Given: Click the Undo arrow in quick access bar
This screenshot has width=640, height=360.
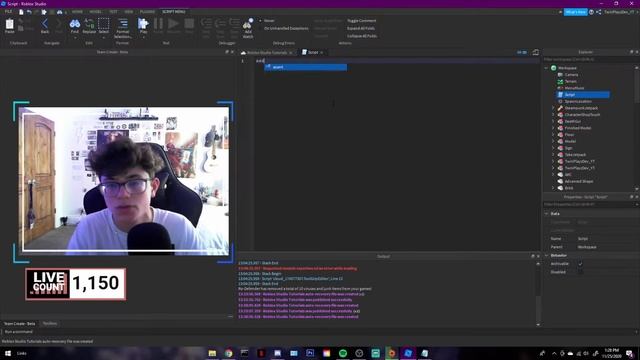Looking at the screenshot, I should (29, 12).
